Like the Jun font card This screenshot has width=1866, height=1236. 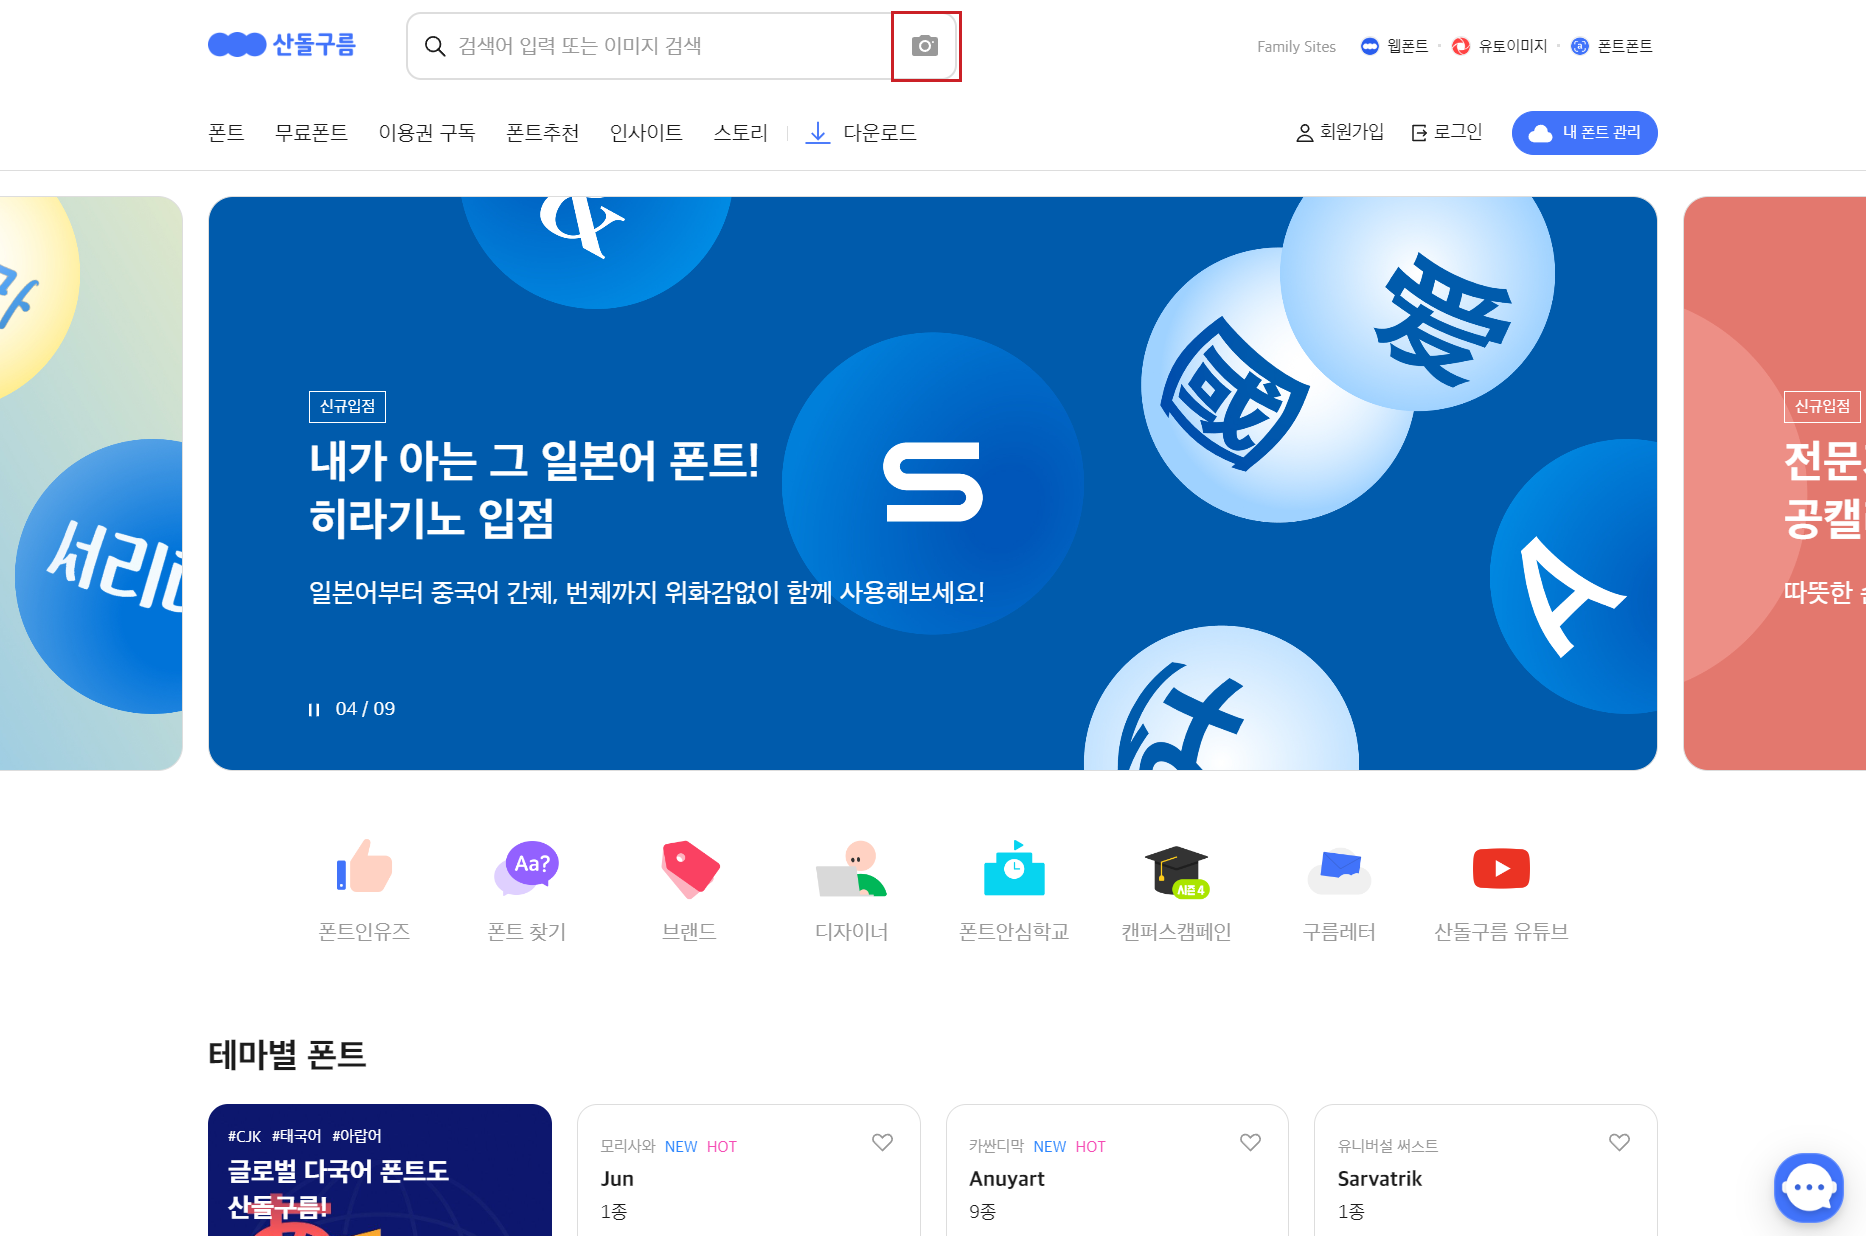click(x=882, y=1142)
